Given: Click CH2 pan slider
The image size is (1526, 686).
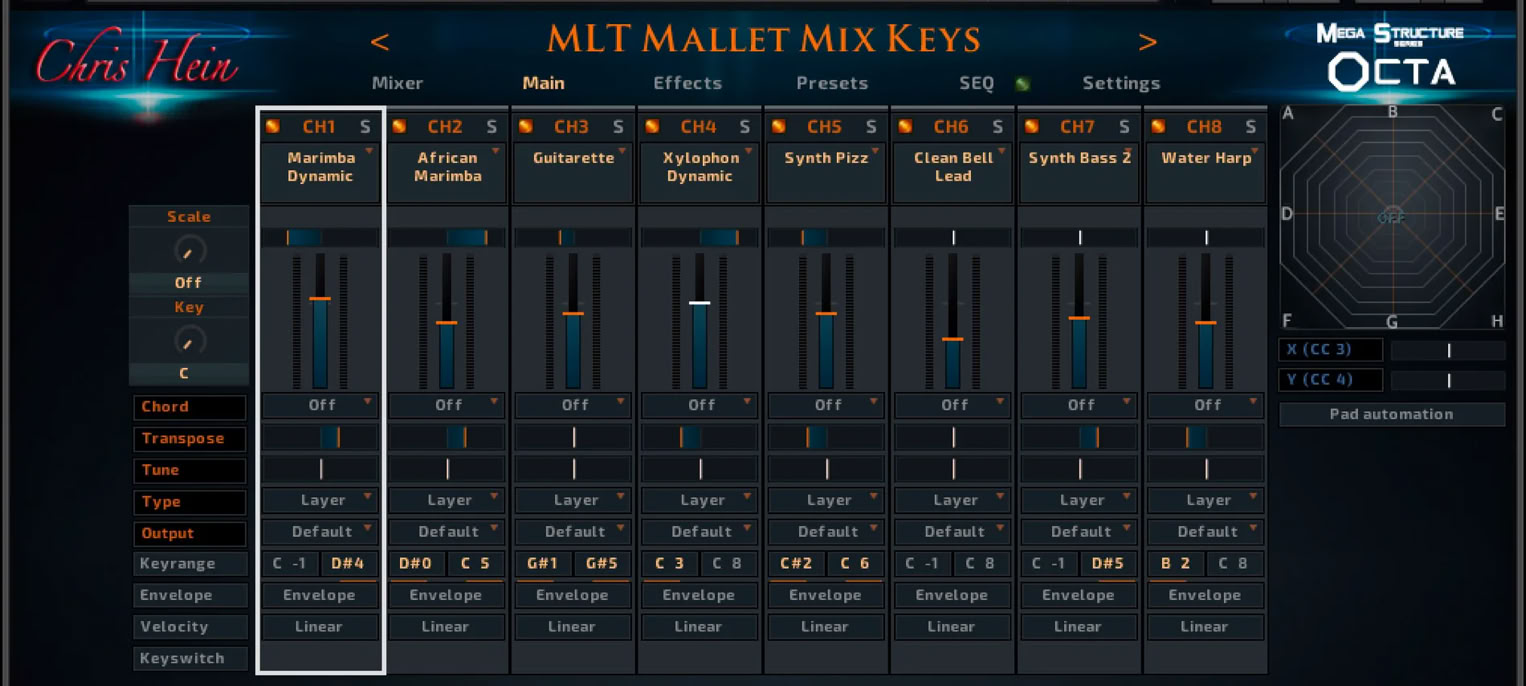Looking at the screenshot, I should pos(448,238).
